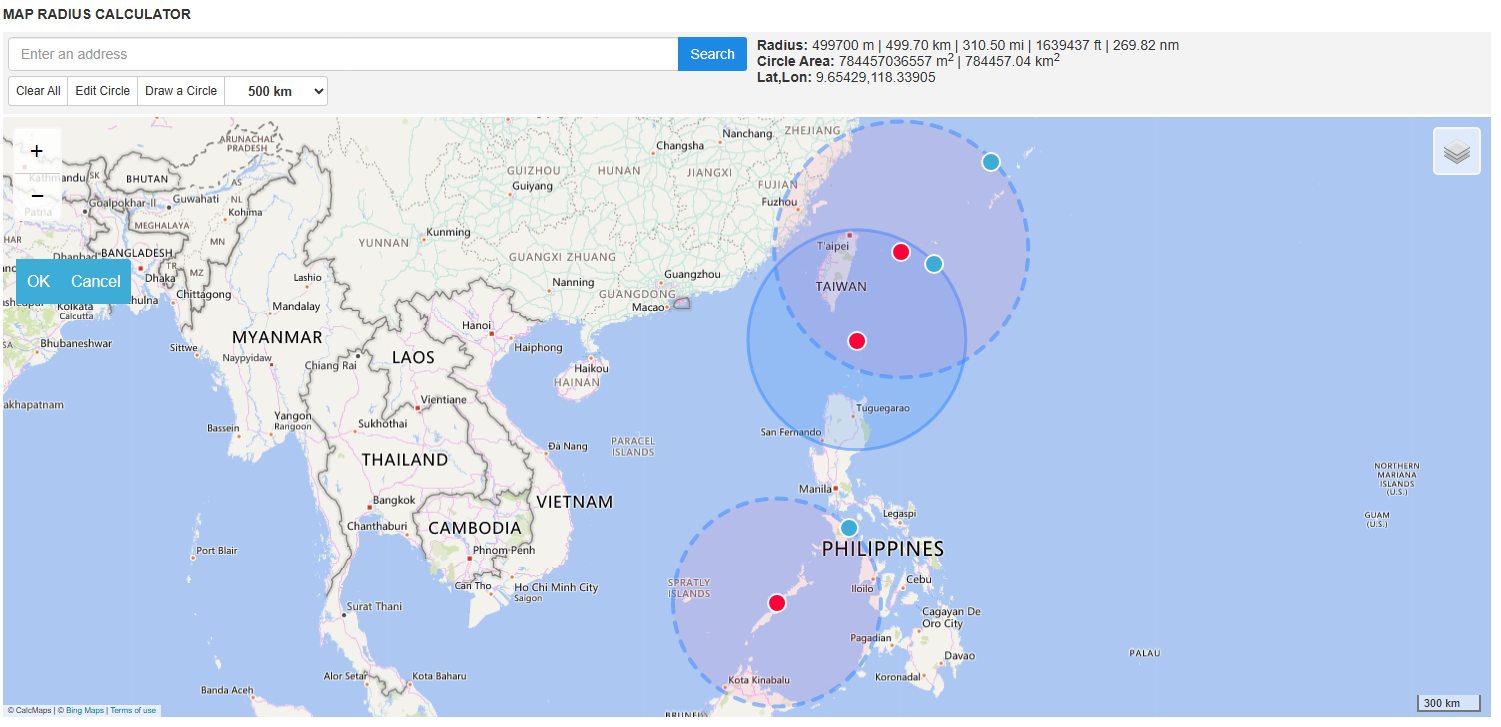Click the Fuzhou city label
The image size is (1501, 727).
tap(779, 202)
